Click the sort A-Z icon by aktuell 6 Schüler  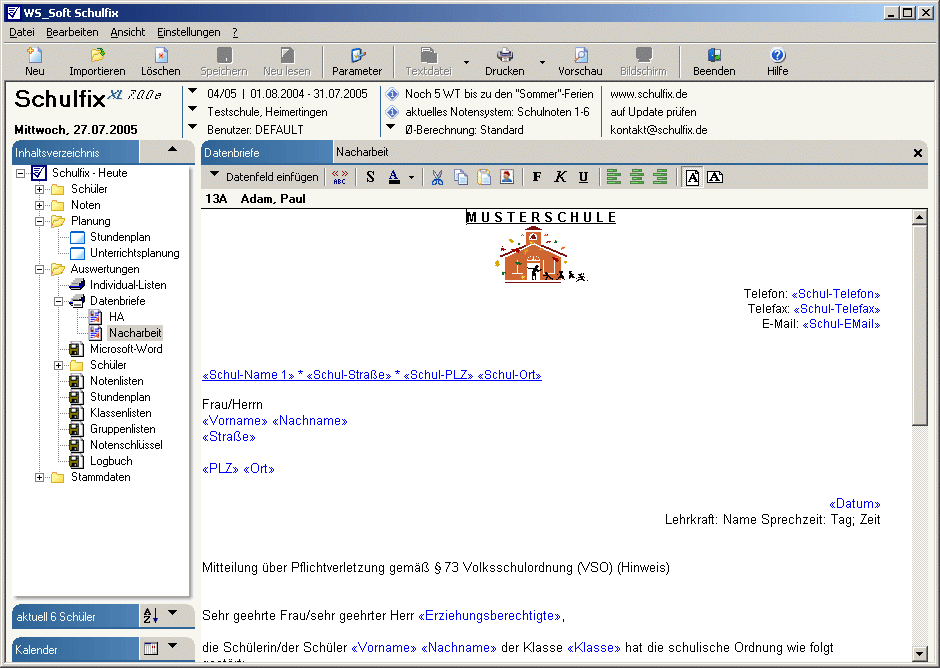coord(150,615)
